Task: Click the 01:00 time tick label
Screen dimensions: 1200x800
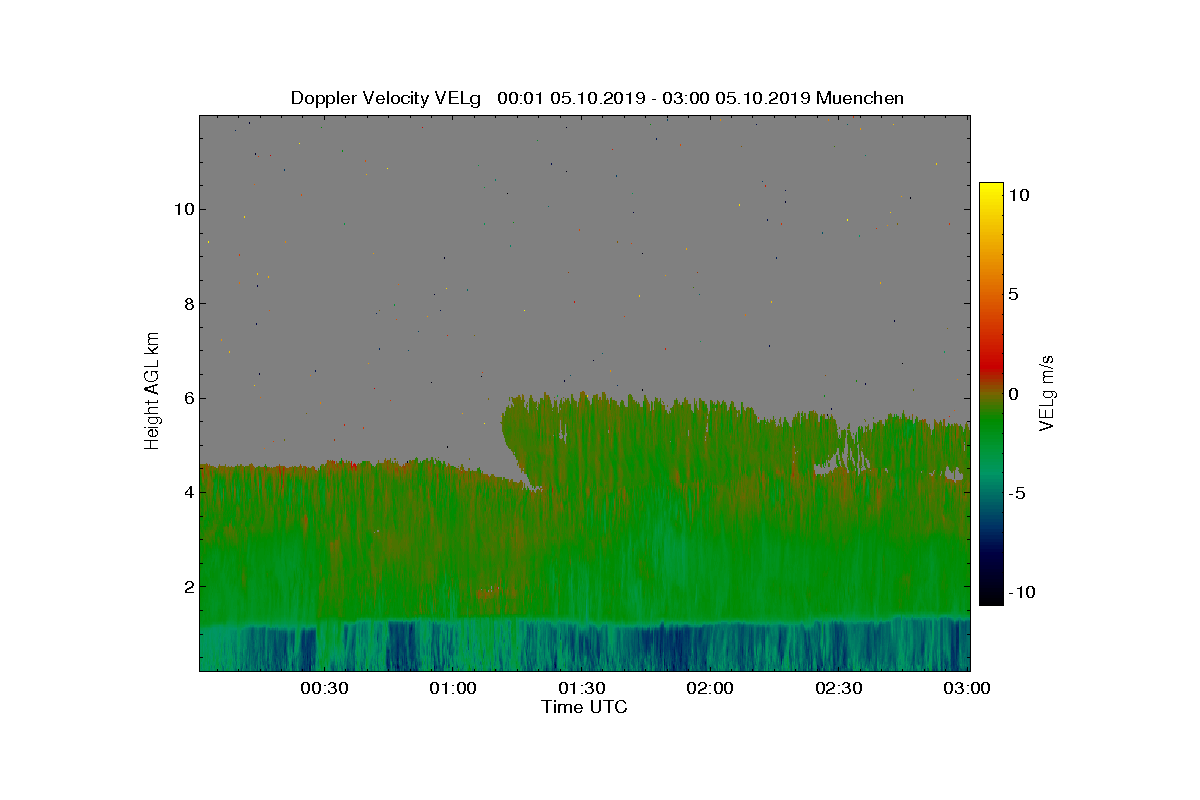Action: pyautogui.click(x=453, y=688)
